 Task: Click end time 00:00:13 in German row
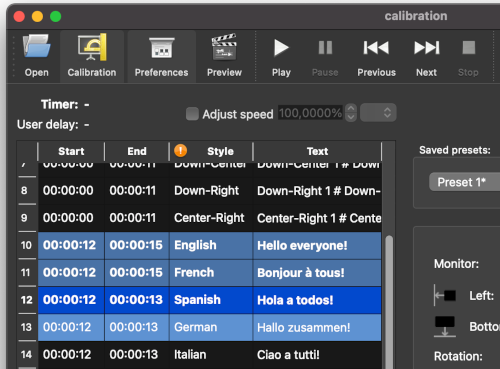pos(136,327)
